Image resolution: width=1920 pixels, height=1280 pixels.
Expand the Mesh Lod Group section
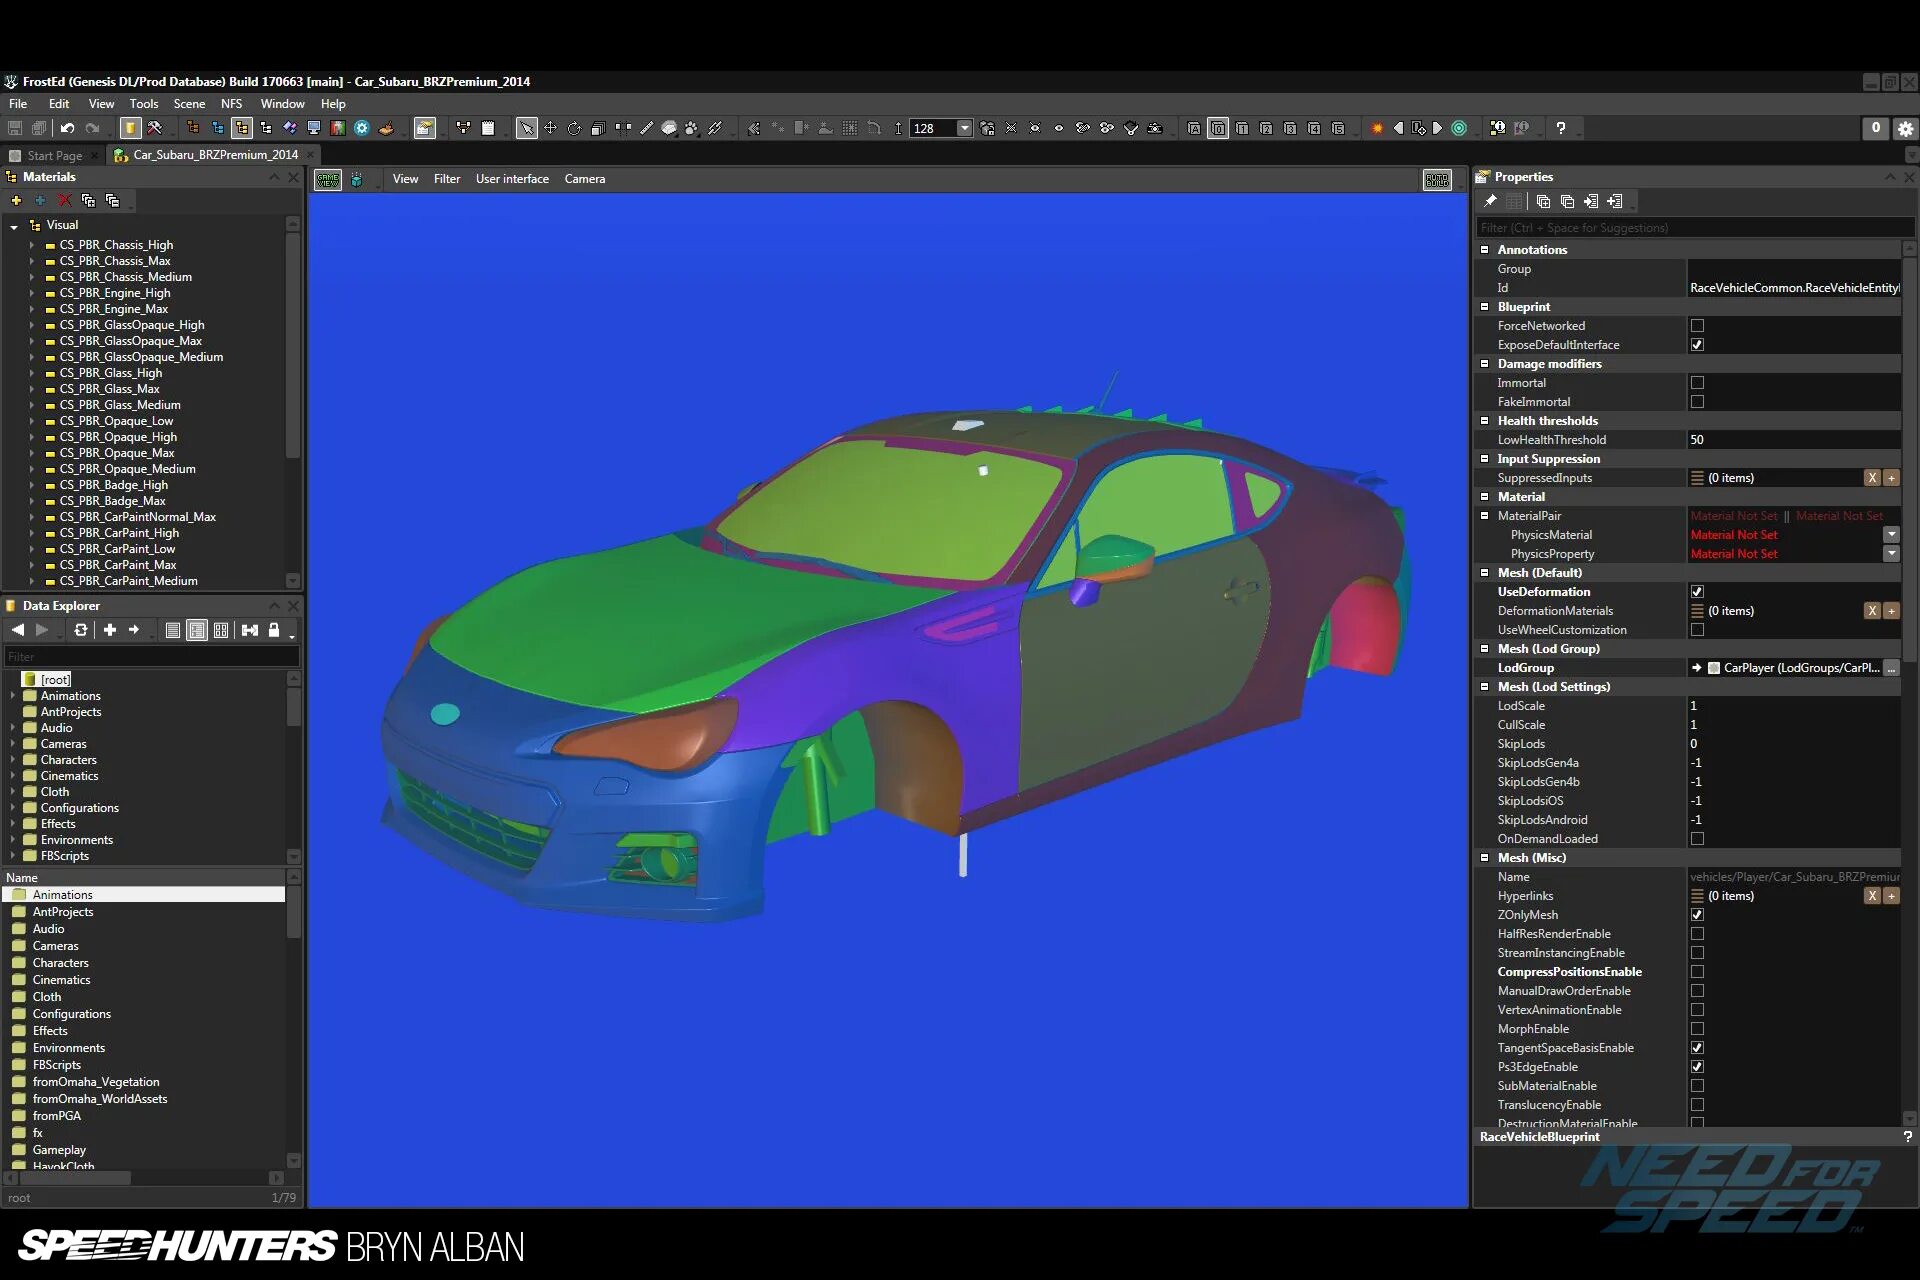coord(1487,647)
